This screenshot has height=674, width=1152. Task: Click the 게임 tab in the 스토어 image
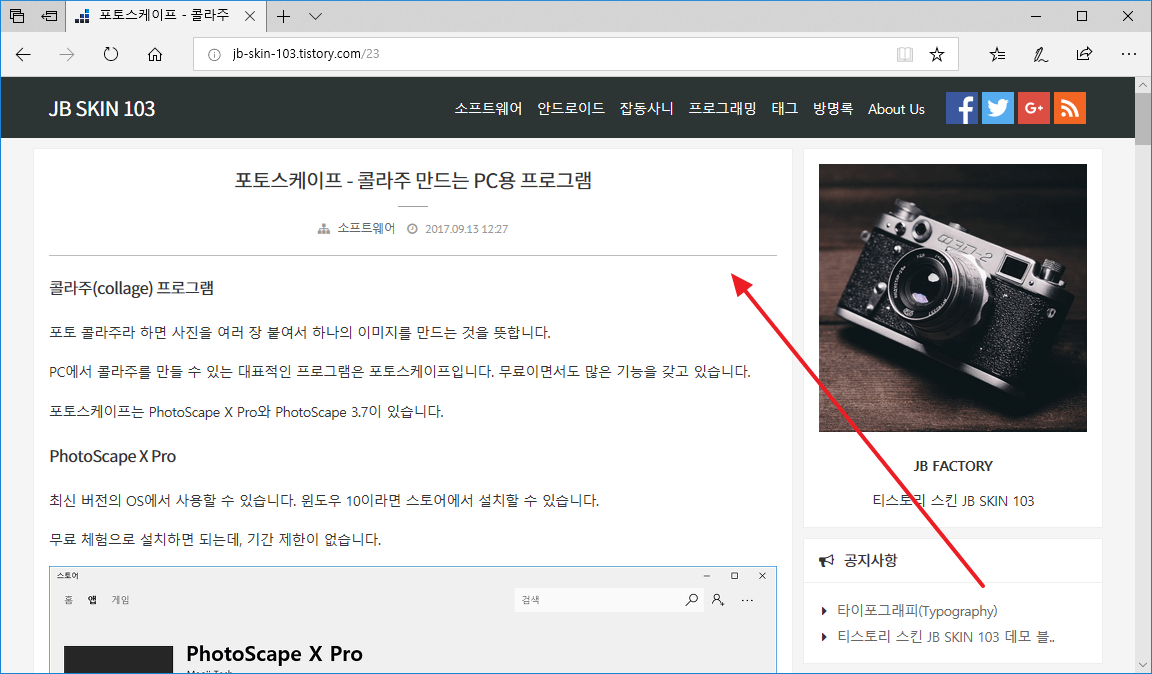point(120,600)
